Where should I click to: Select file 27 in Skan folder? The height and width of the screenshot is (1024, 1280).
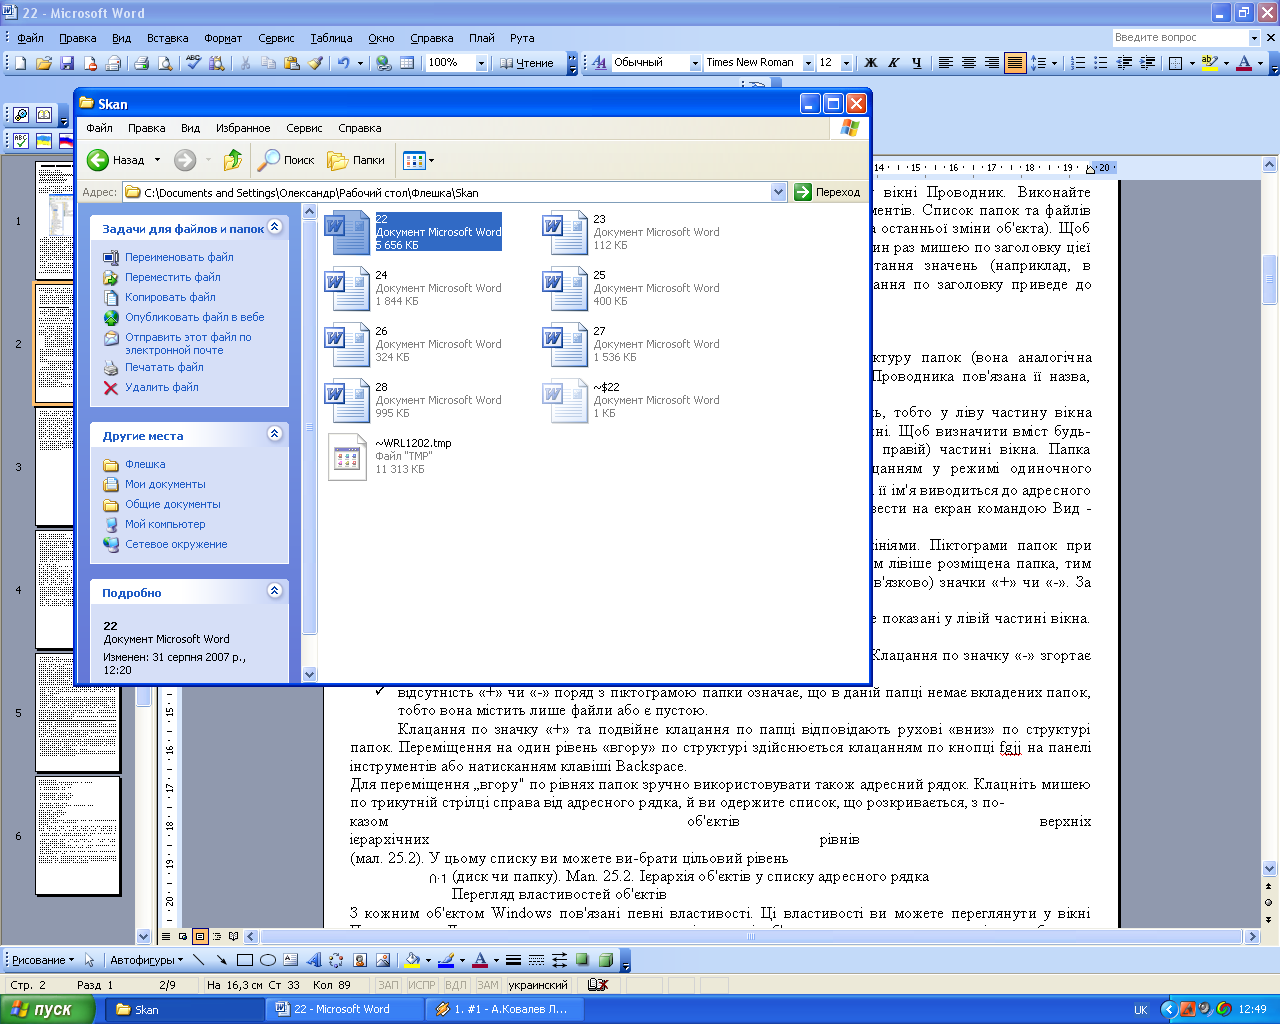pyautogui.click(x=632, y=343)
